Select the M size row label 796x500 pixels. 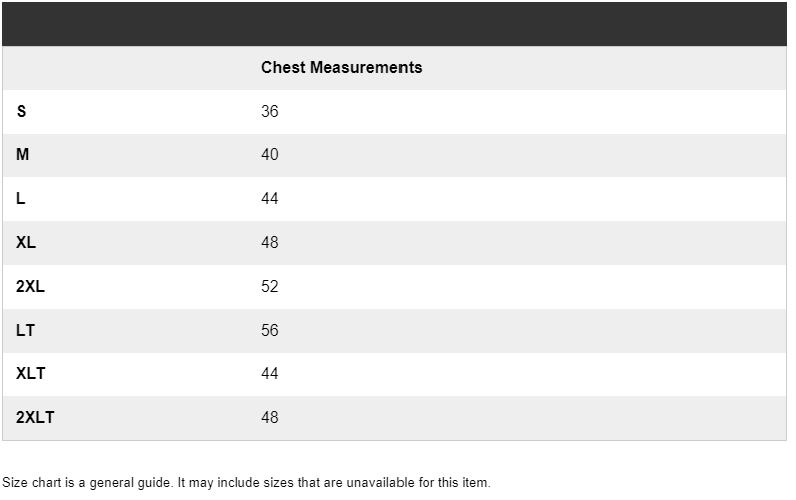pyautogui.click(x=22, y=154)
